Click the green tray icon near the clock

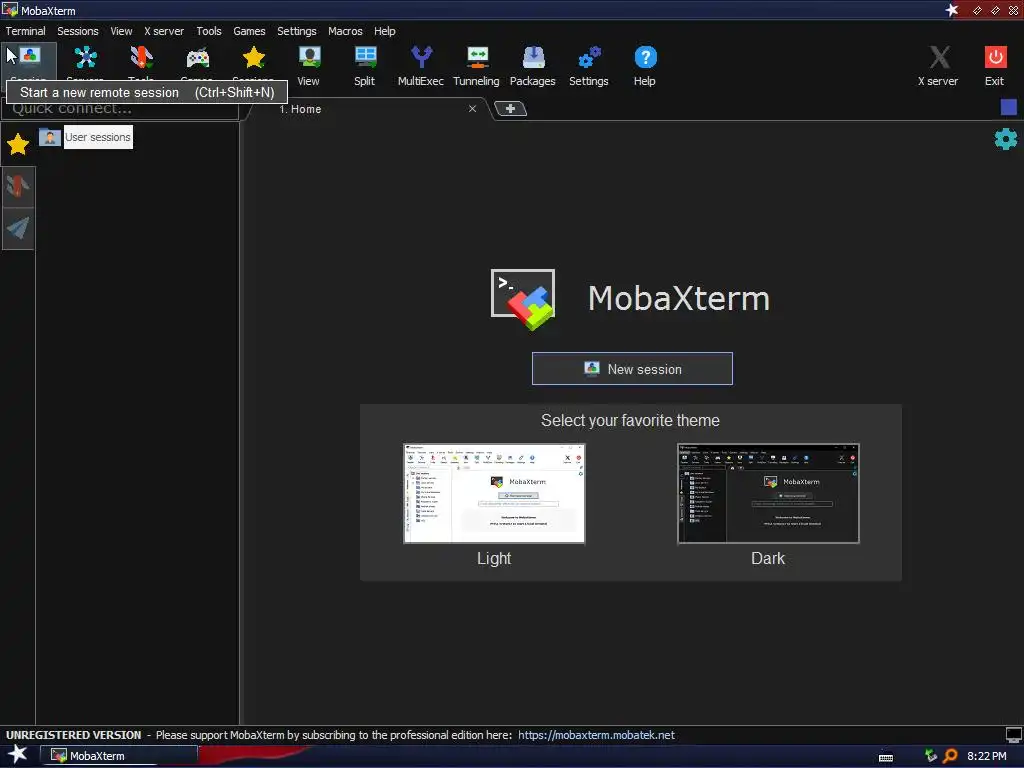click(931, 756)
